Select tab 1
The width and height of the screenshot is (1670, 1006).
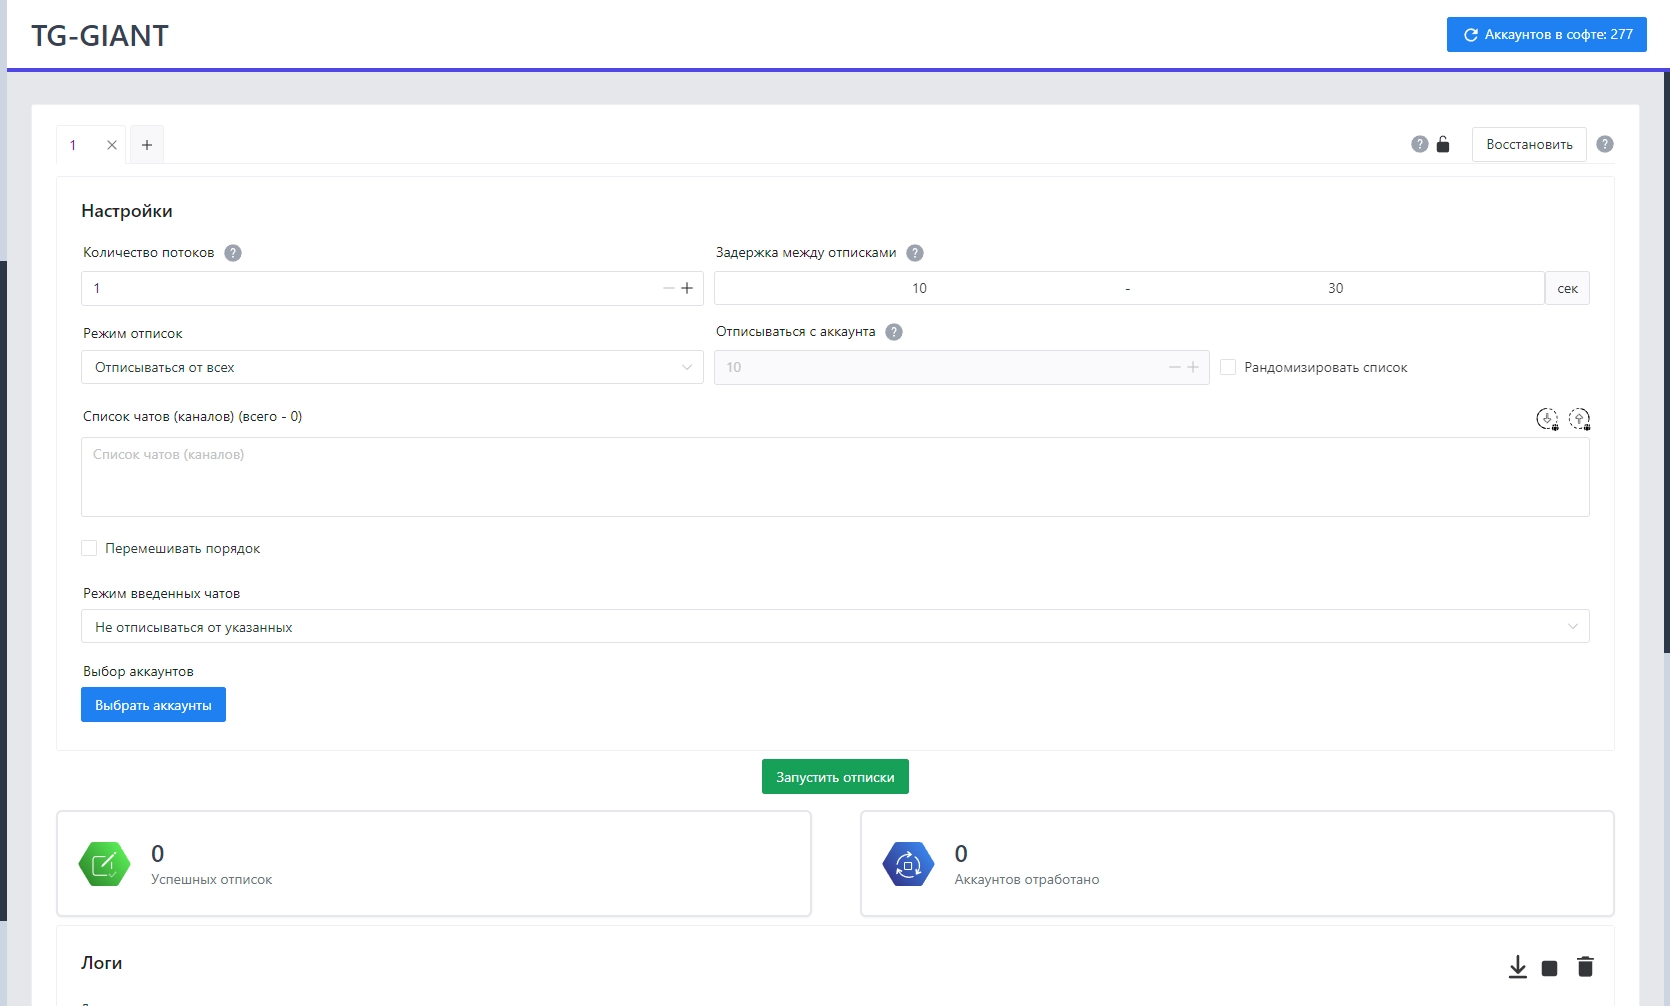coord(74,145)
